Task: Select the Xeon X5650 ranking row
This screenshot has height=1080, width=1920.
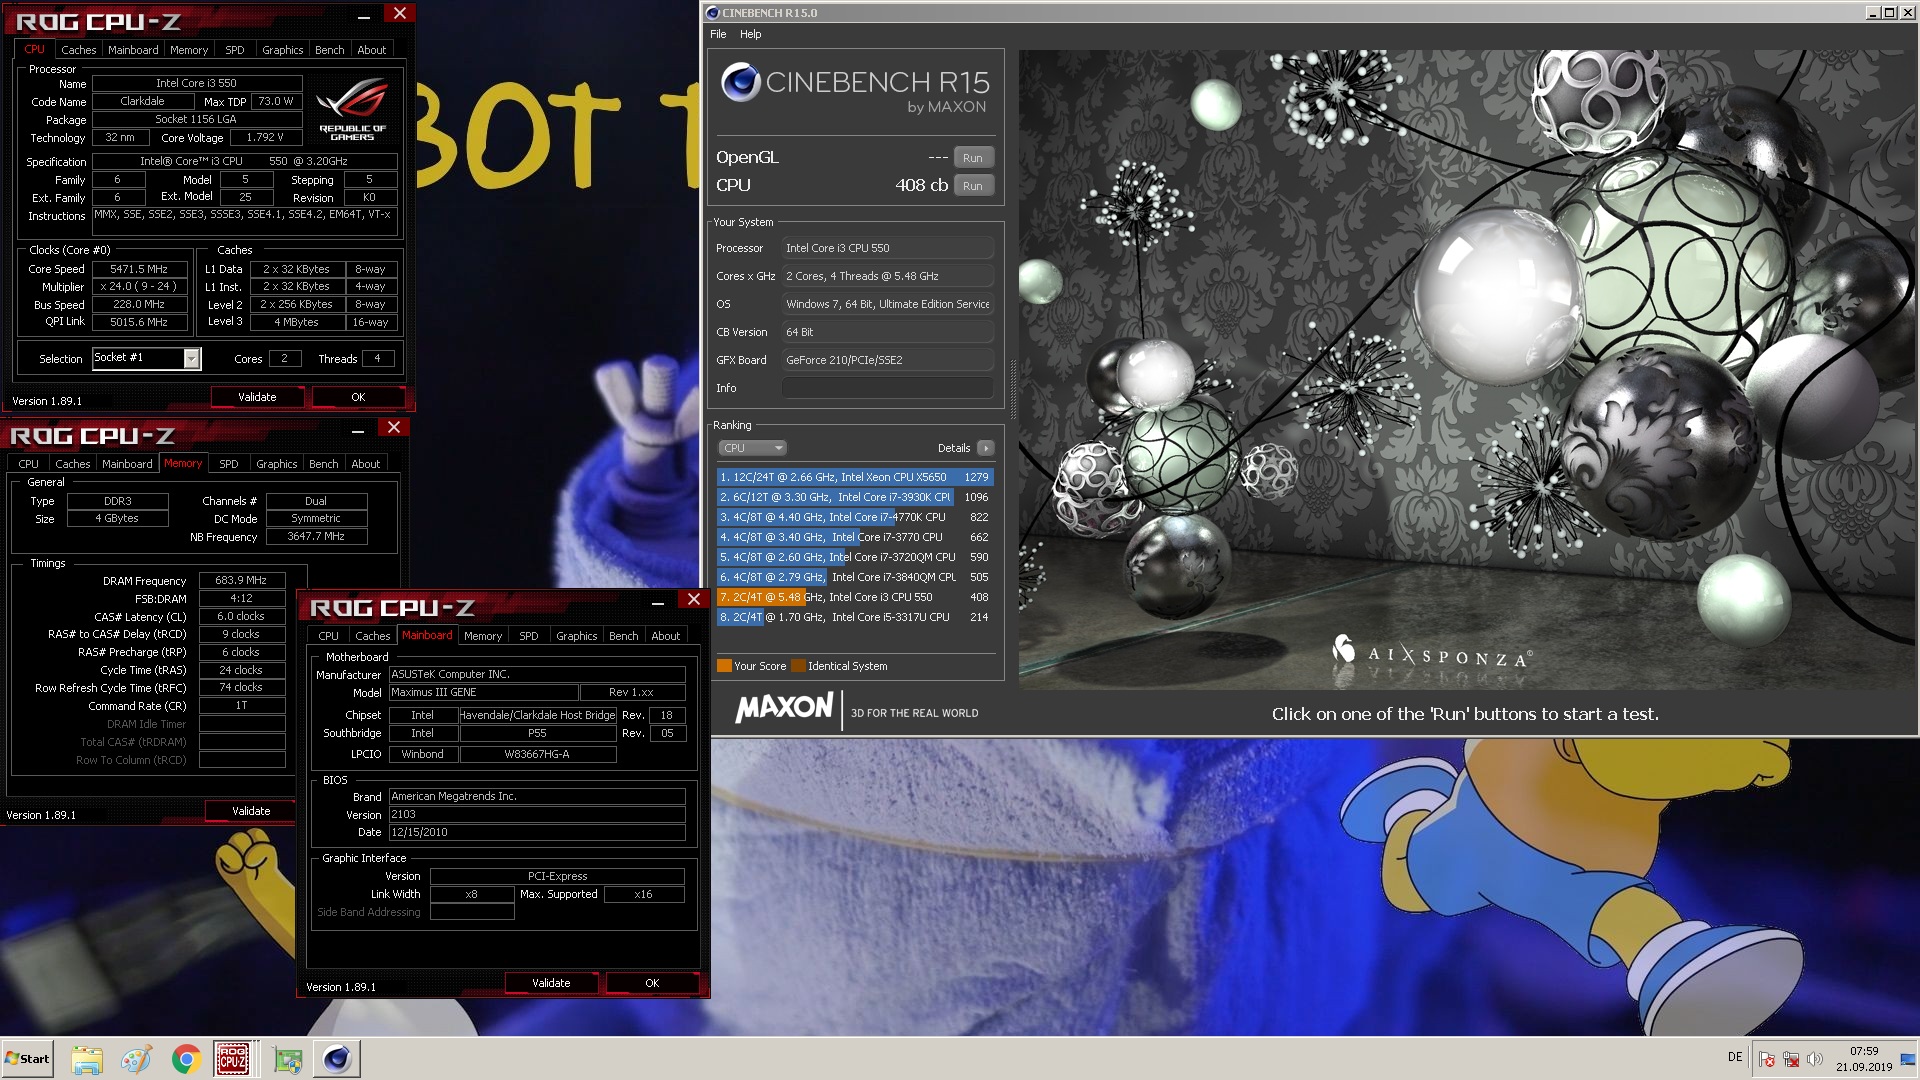Action: point(855,477)
